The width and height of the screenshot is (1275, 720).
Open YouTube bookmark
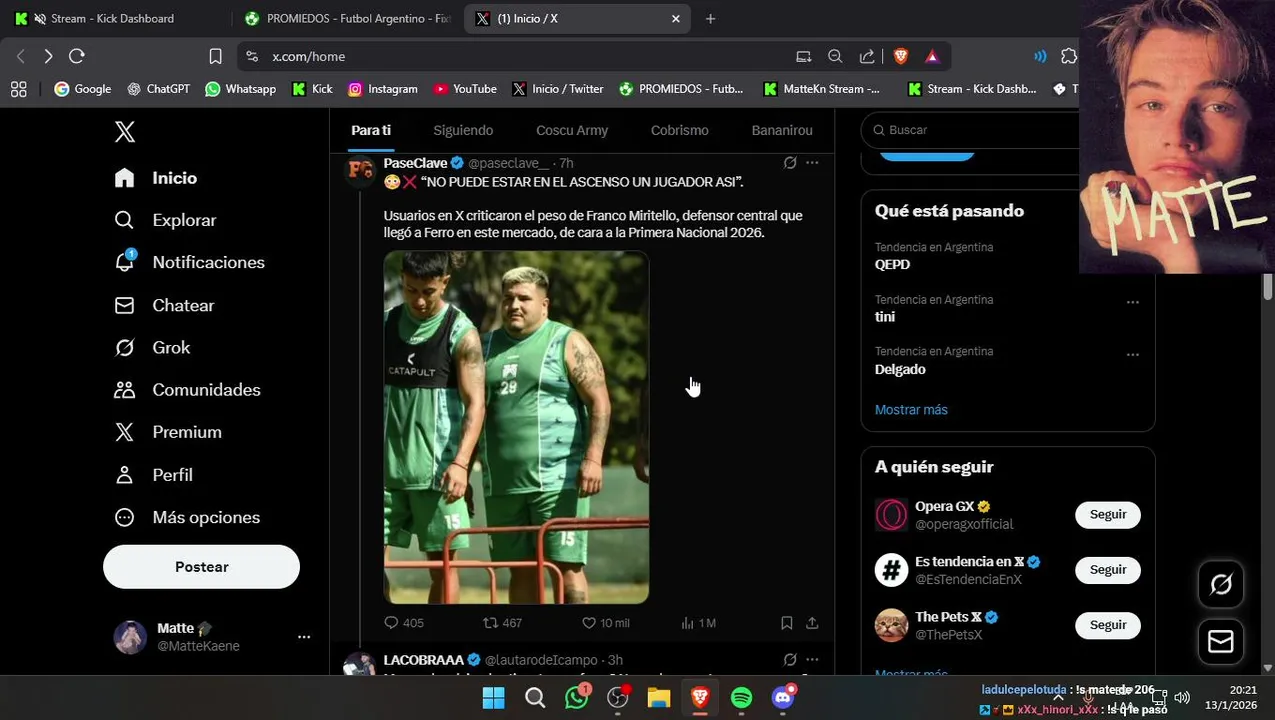pyautogui.click(x=465, y=89)
